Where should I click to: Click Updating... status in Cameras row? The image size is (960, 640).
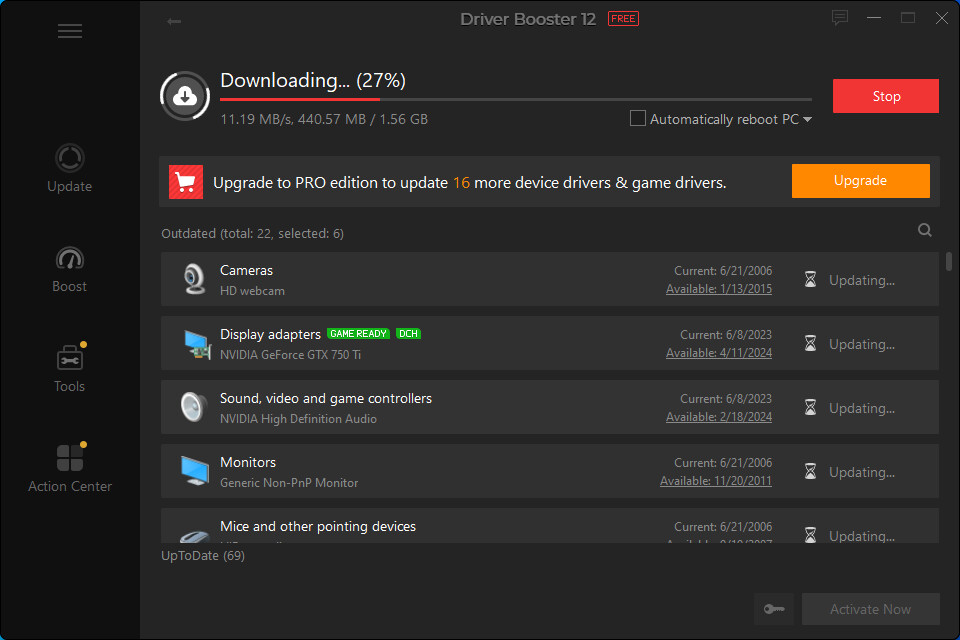(x=861, y=280)
